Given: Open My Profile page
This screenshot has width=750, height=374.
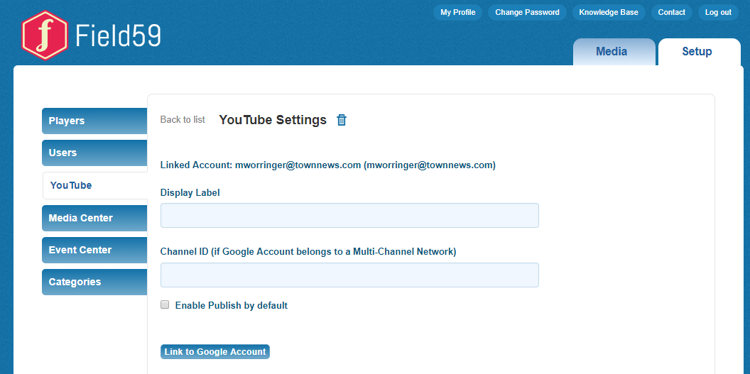Looking at the screenshot, I should 458,12.
